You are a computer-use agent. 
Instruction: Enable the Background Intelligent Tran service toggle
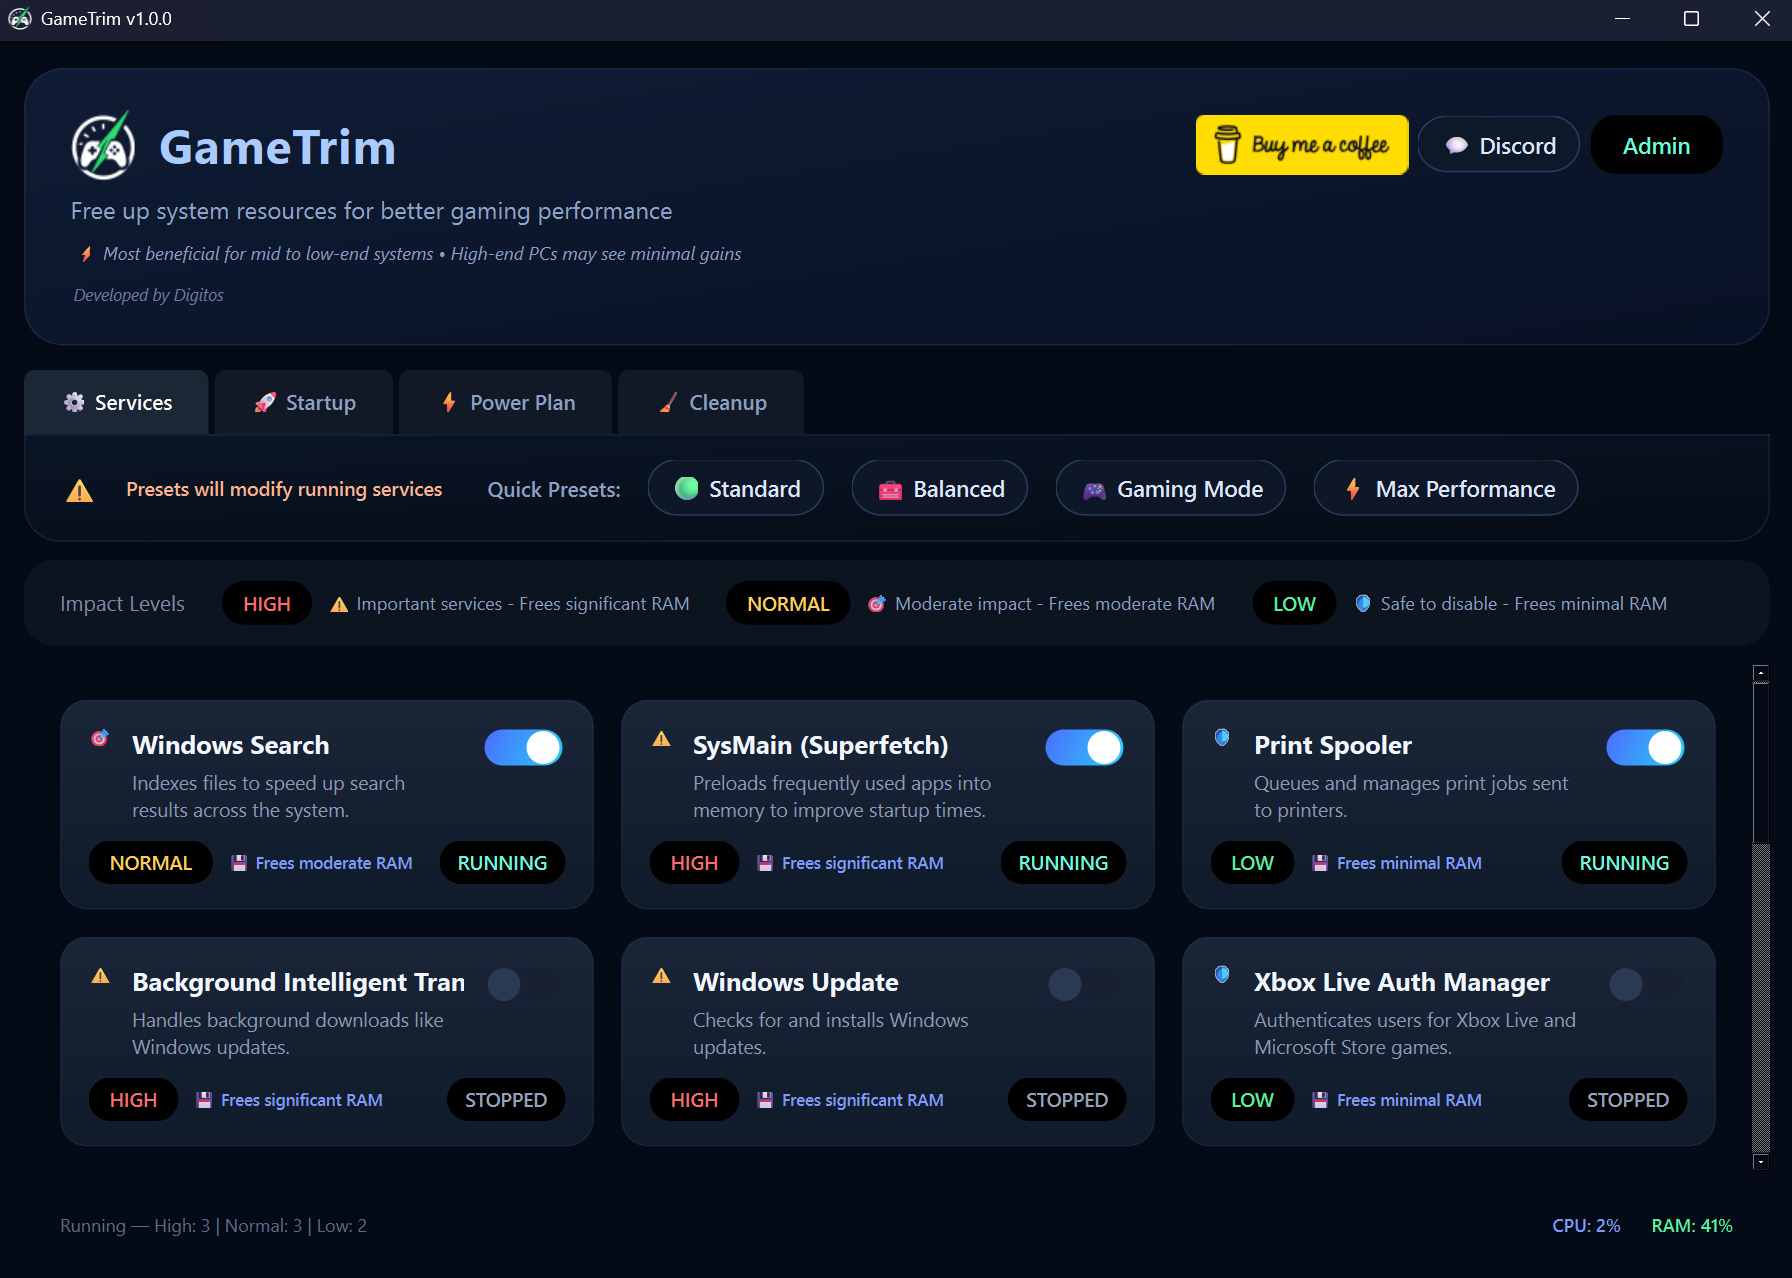(x=523, y=984)
